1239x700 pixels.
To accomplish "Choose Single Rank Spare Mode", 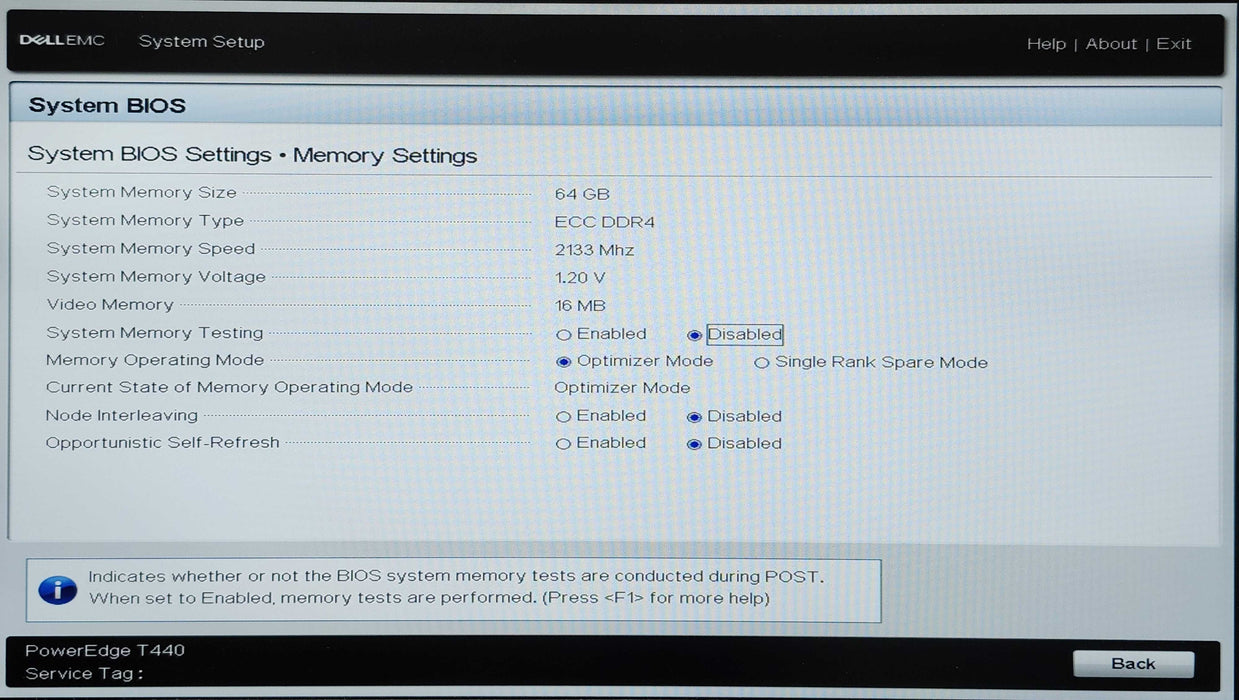I will pos(762,363).
